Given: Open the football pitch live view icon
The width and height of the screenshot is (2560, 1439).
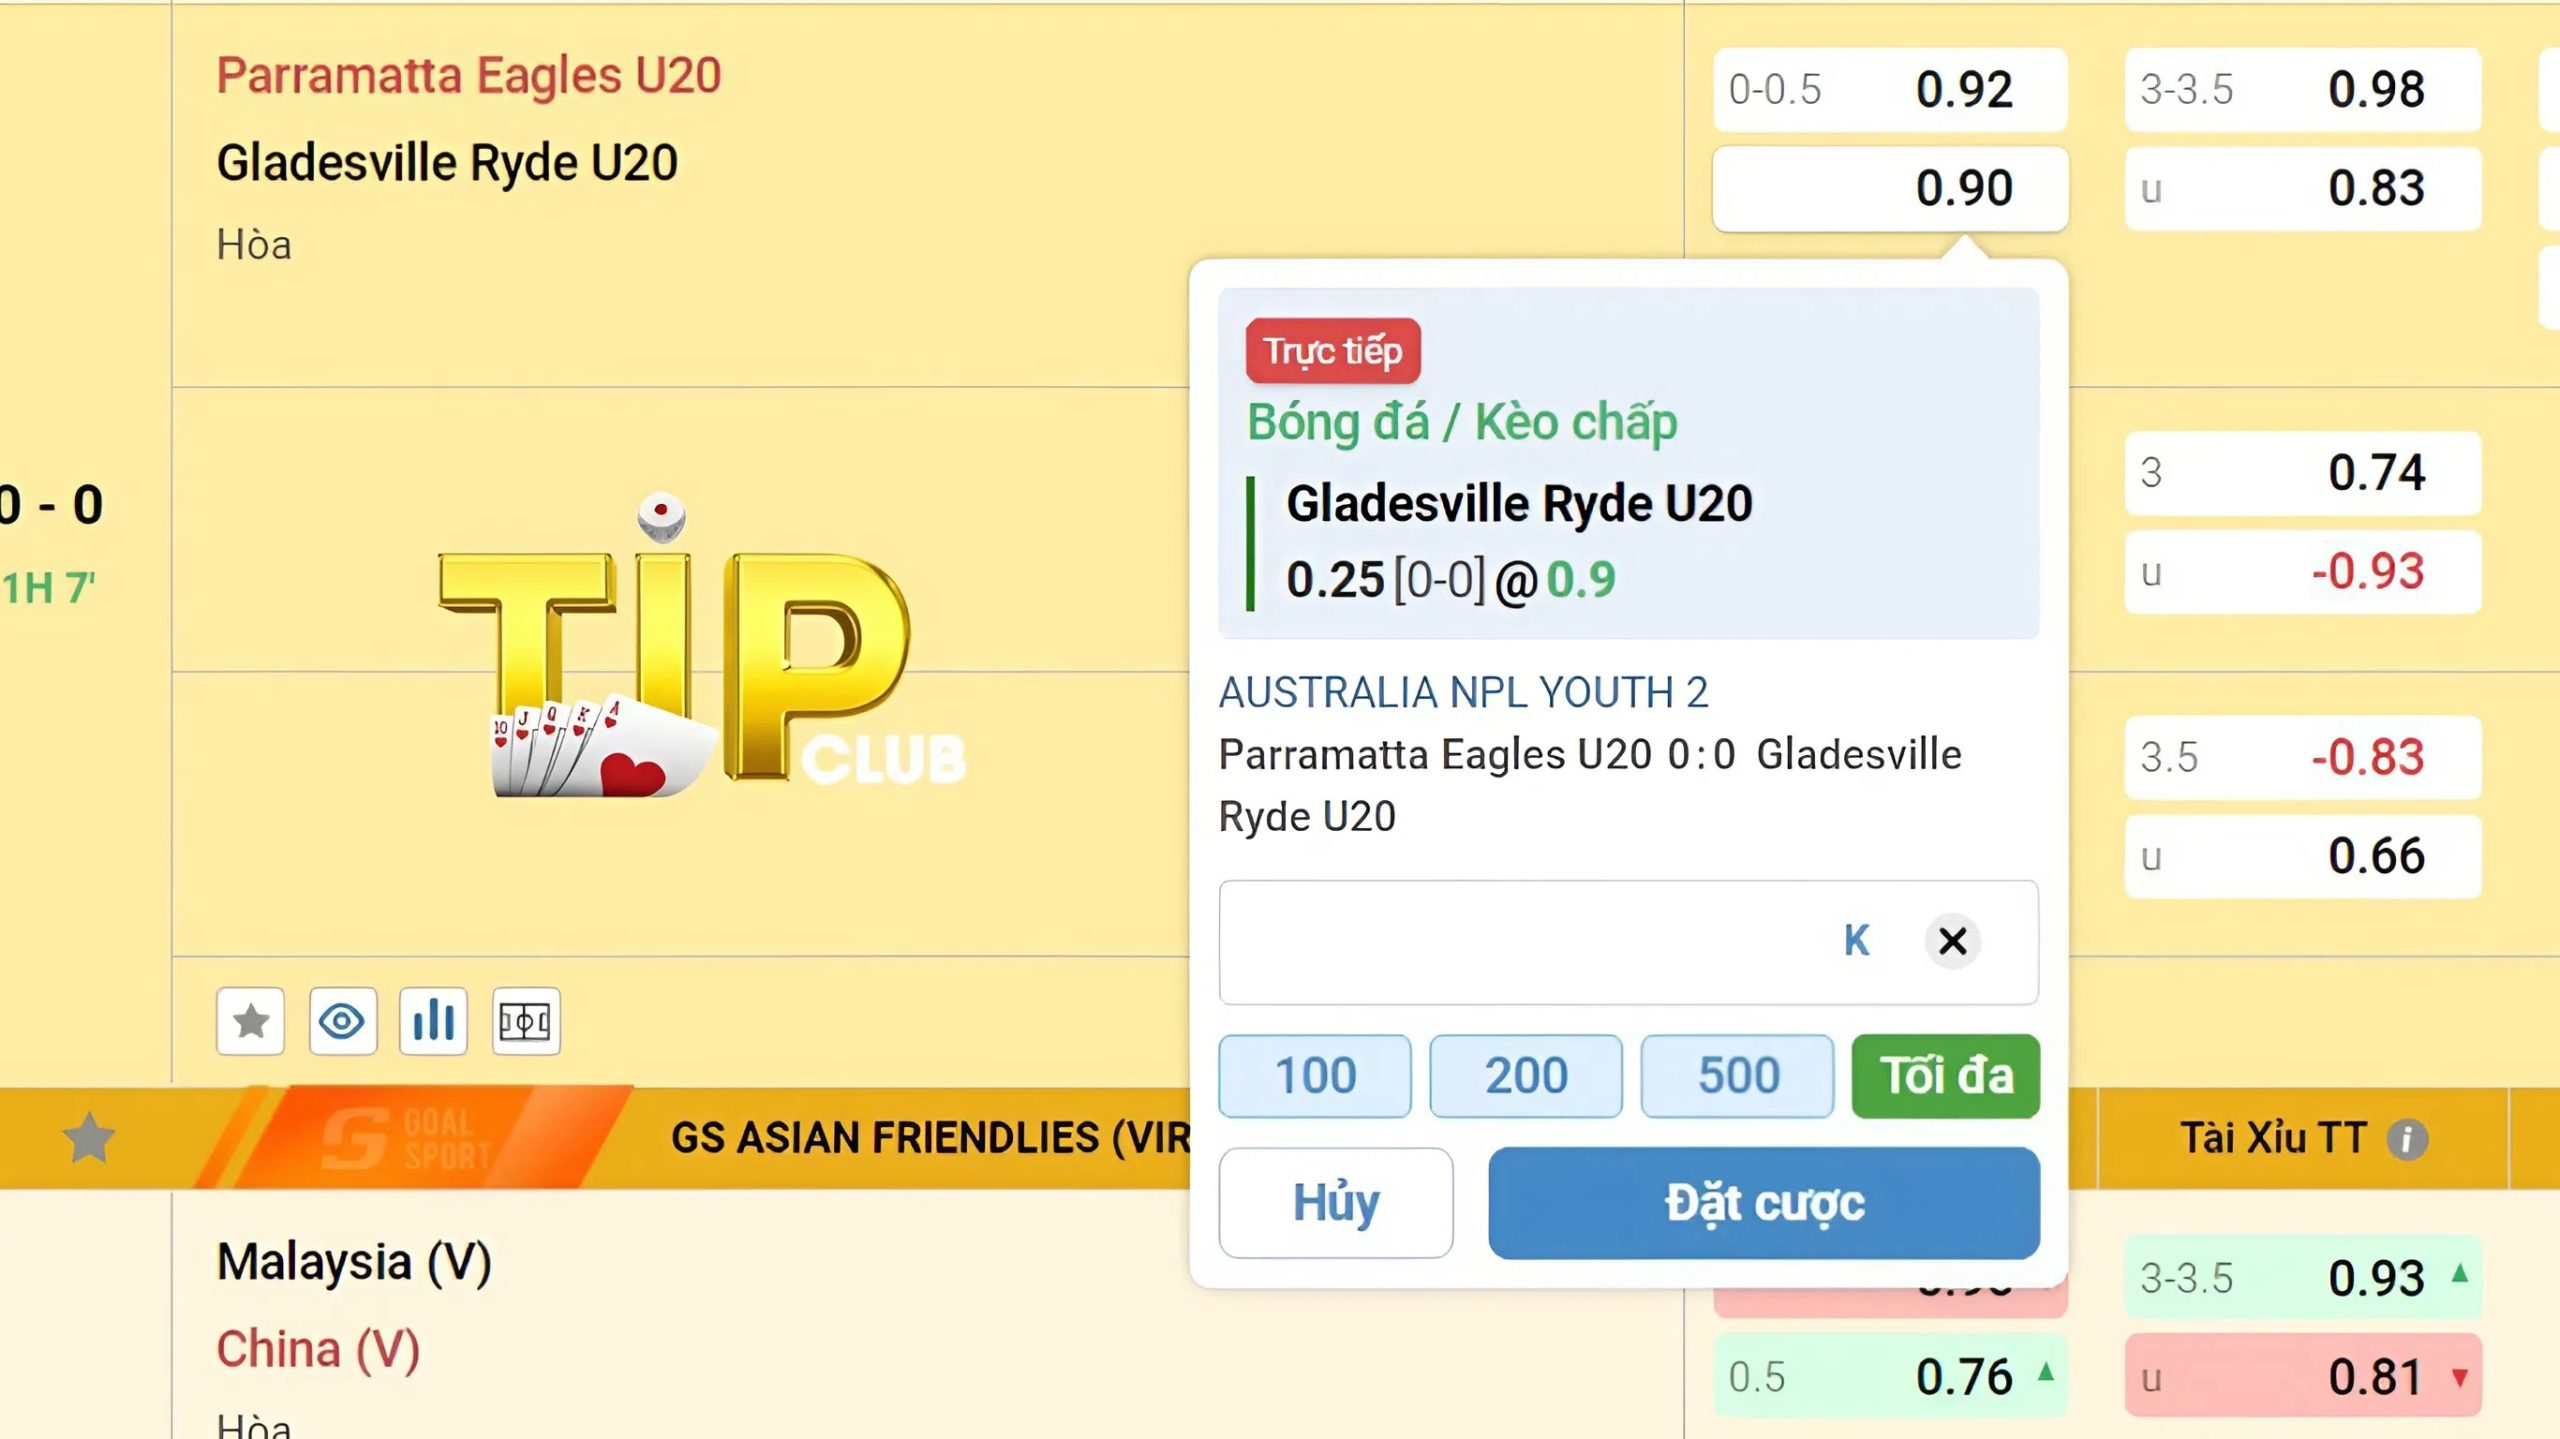Looking at the screenshot, I should [526, 1021].
